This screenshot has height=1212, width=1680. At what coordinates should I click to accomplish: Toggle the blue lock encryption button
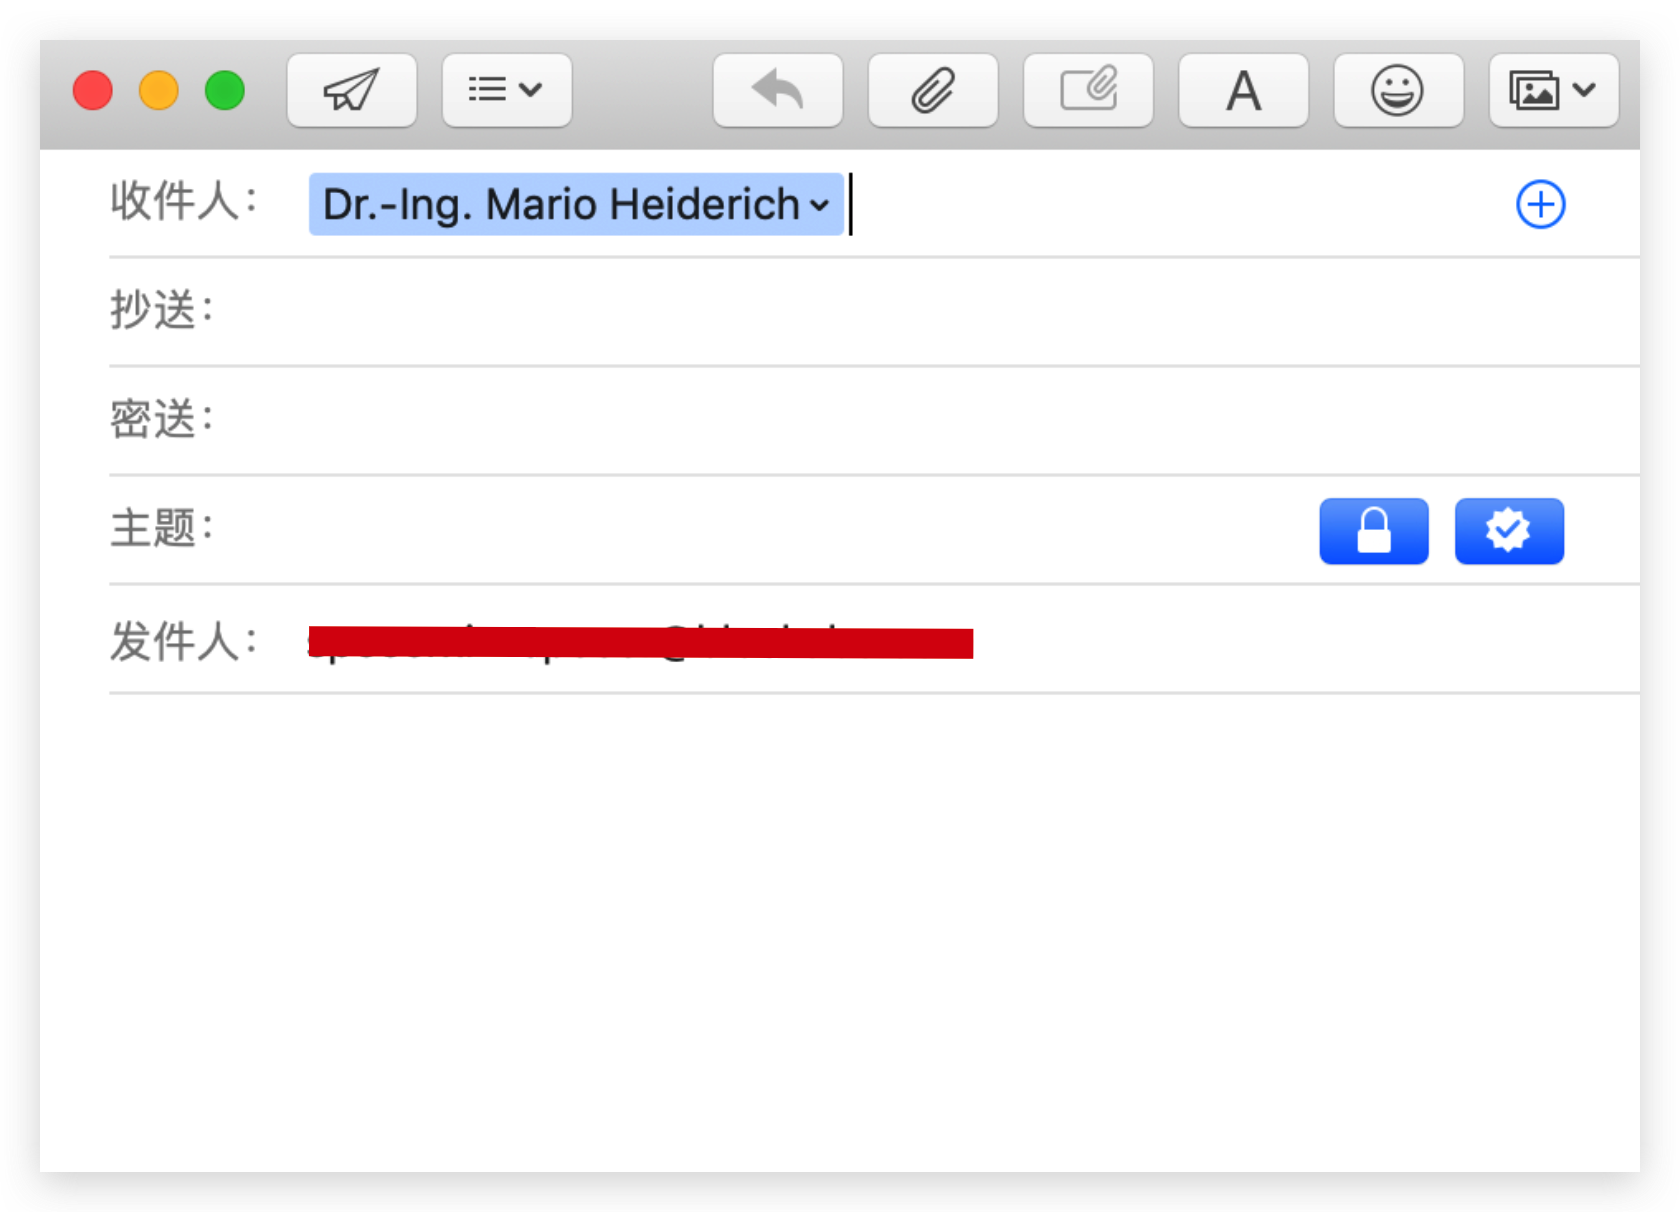[1373, 531]
